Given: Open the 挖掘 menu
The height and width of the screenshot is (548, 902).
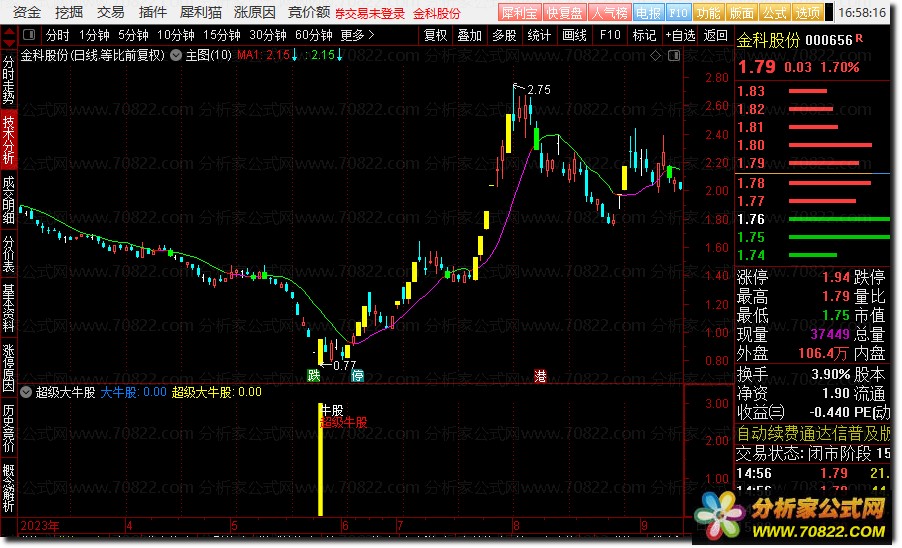Looking at the screenshot, I should click(x=68, y=12).
